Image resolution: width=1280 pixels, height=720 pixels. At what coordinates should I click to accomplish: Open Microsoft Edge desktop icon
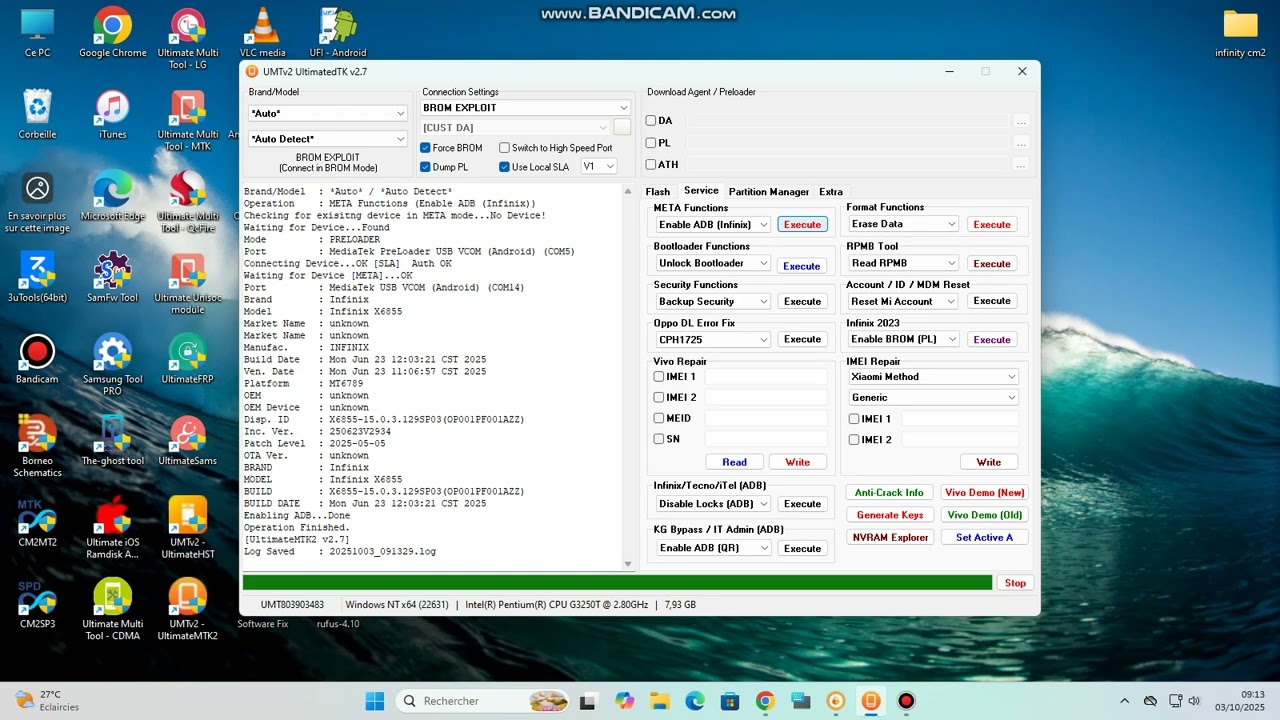click(x=112, y=195)
